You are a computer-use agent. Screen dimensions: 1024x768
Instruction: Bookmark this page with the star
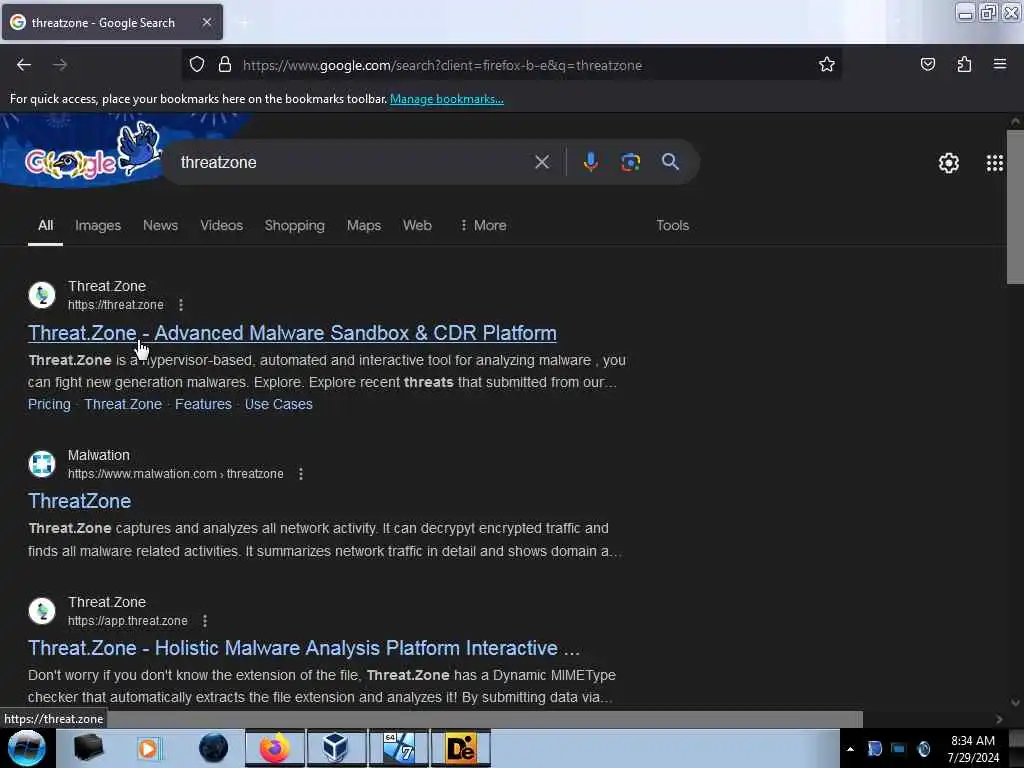pyautogui.click(x=827, y=65)
